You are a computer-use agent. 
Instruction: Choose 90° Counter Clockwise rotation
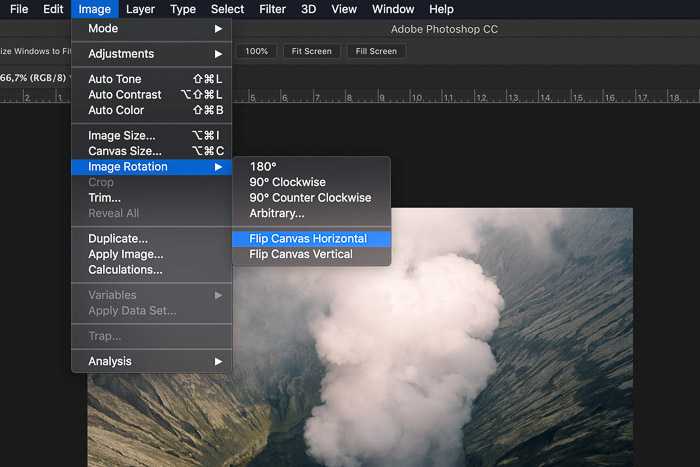pyautogui.click(x=310, y=198)
